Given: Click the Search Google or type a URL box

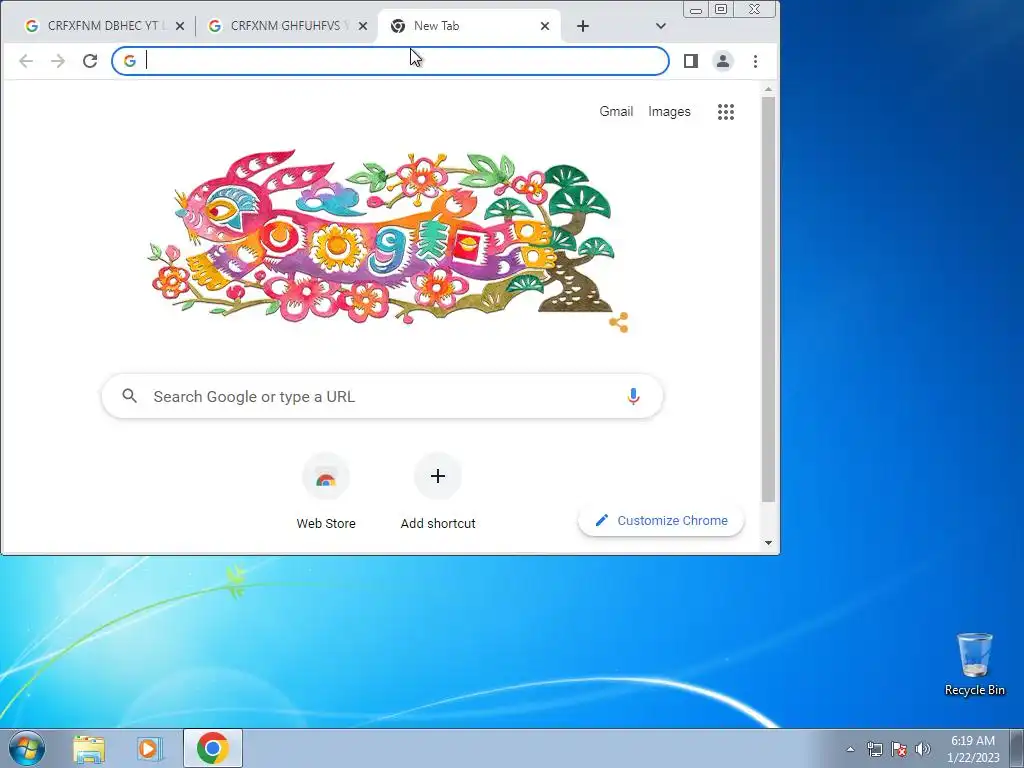Looking at the screenshot, I should [x=382, y=396].
